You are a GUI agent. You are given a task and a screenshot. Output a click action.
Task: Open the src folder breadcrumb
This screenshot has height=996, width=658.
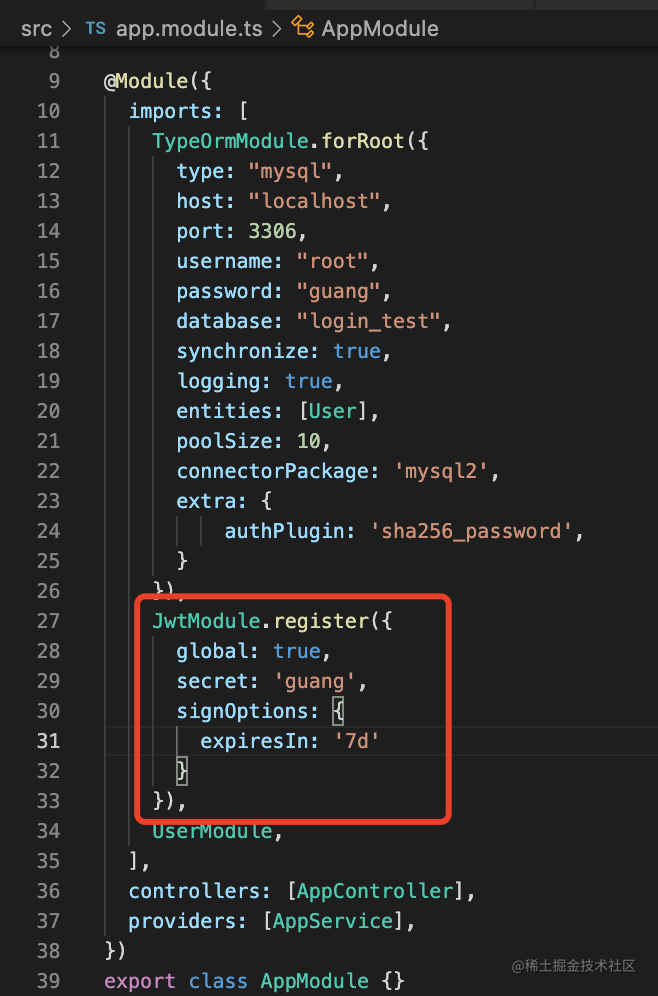[x=36, y=28]
